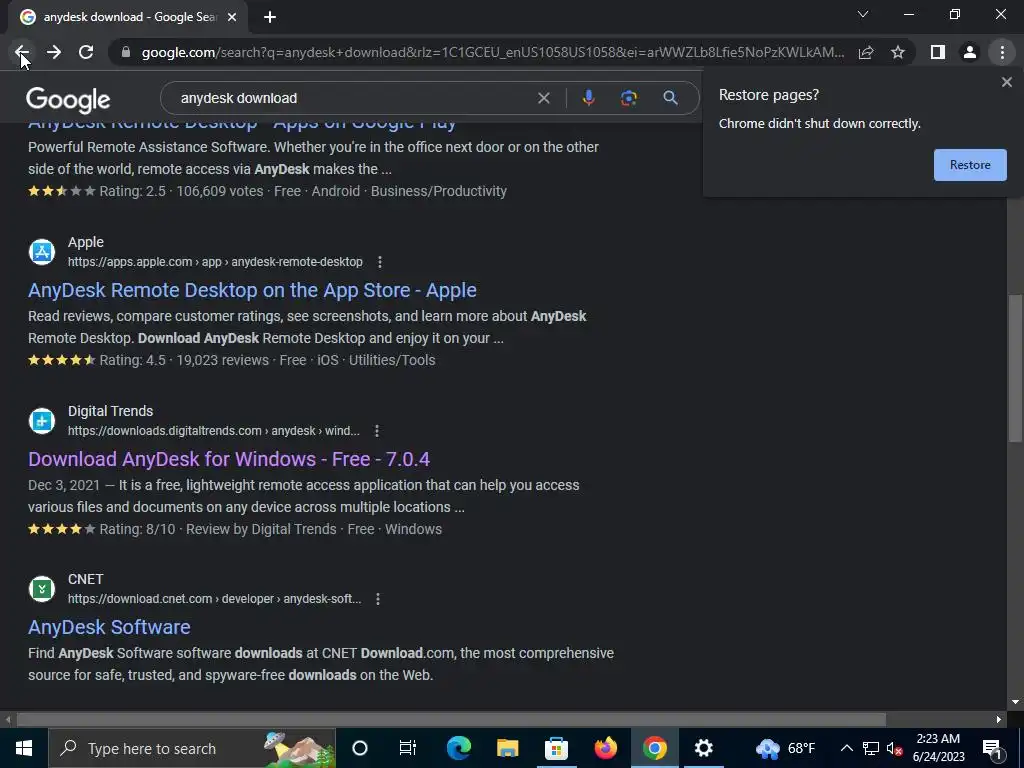
Task: Launch Microsoft Edge from taskbar
Action: [458, 748]
